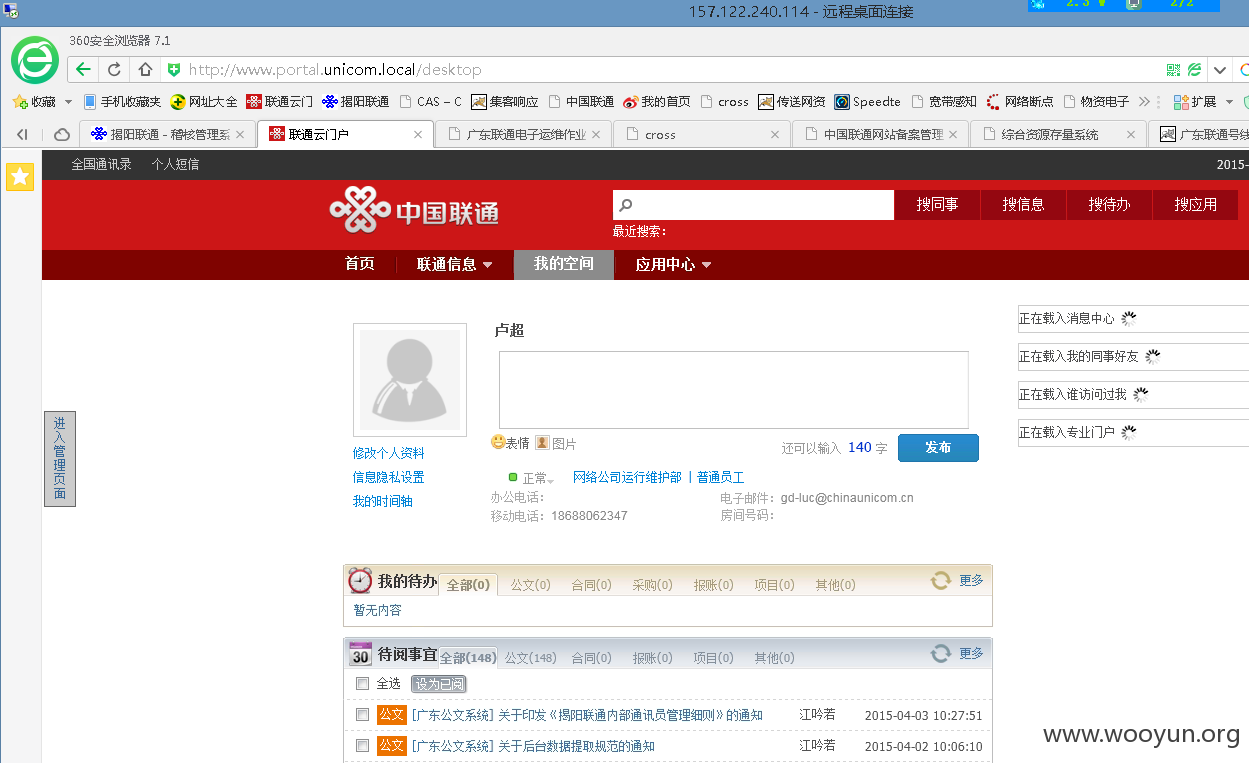Expand the arrow next to 收藏
1249x763 pixels.
(68, 102)
